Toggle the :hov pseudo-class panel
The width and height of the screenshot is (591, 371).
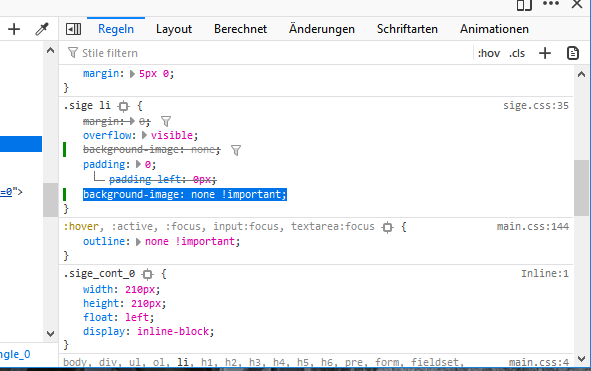[x=489, y=53]
